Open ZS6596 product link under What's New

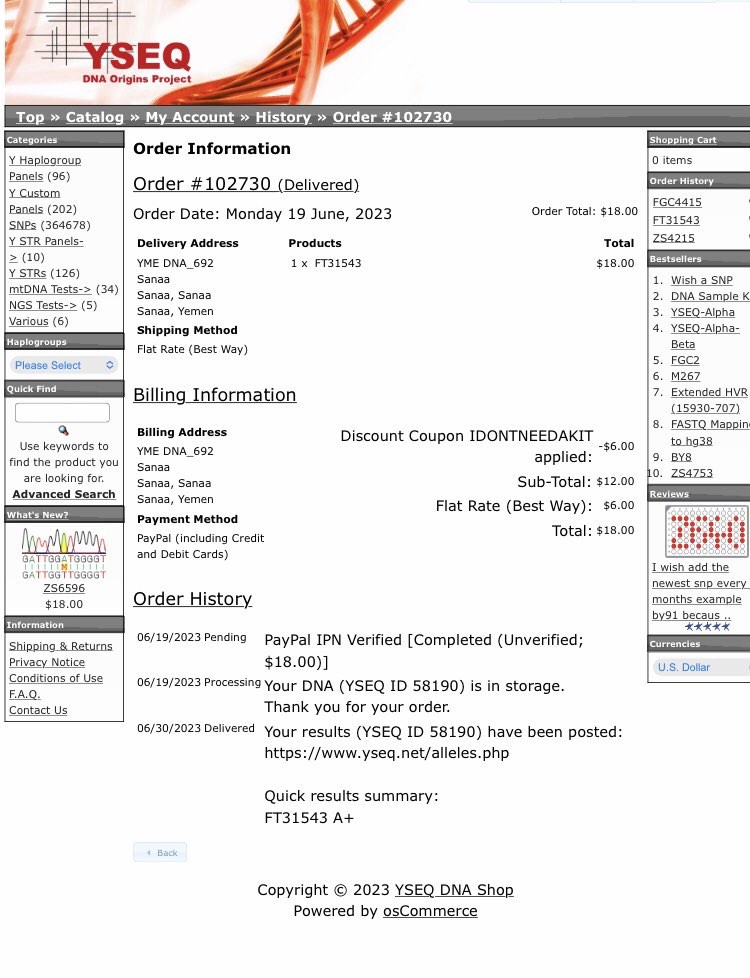click(64, 588)
